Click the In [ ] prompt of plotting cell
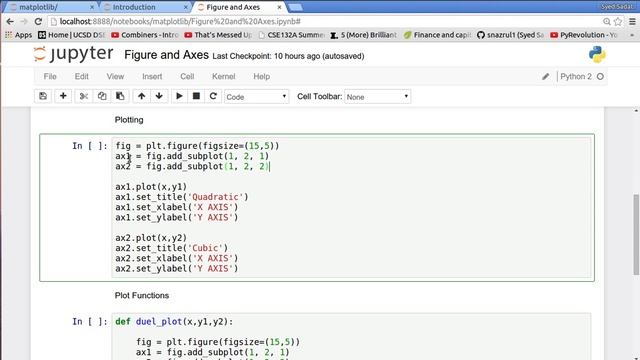Viewport: 640px width, 360px height. point(90,146)
